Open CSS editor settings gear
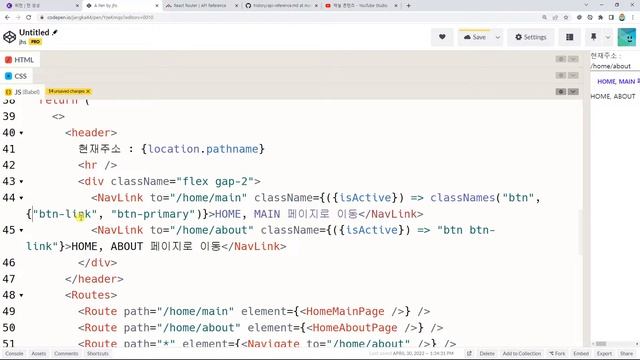The image size is (640, 360). click(561, 76)
